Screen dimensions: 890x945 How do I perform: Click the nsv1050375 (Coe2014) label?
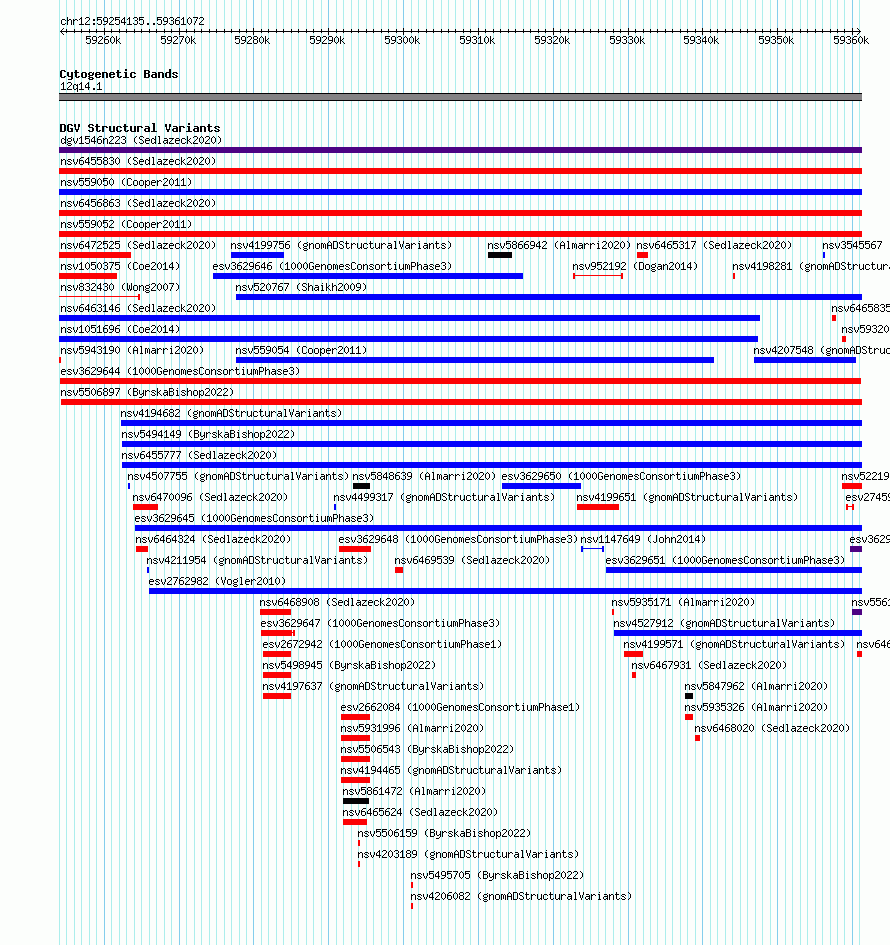120,266
